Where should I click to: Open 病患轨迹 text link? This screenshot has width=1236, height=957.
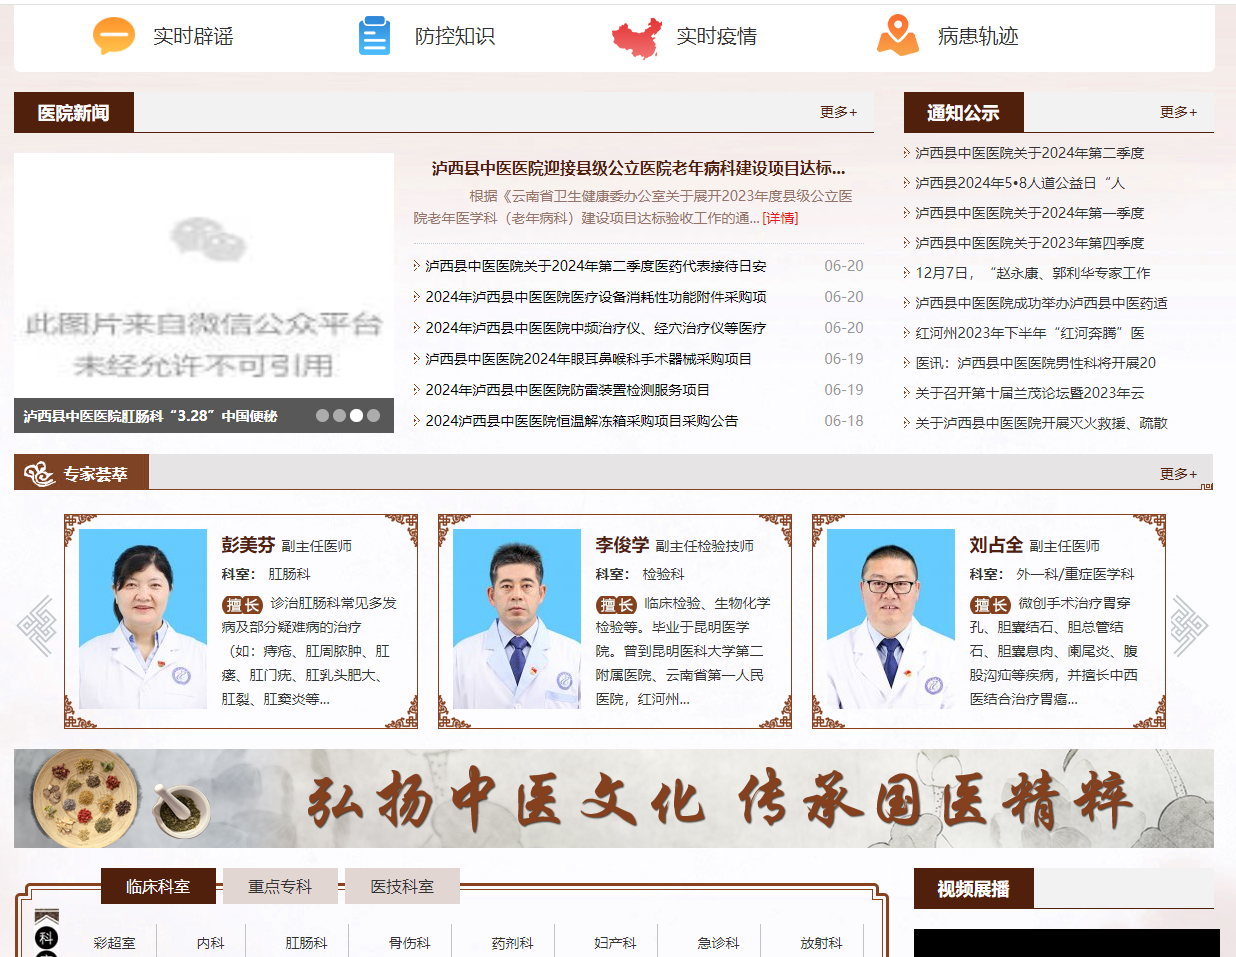point(978,36)
